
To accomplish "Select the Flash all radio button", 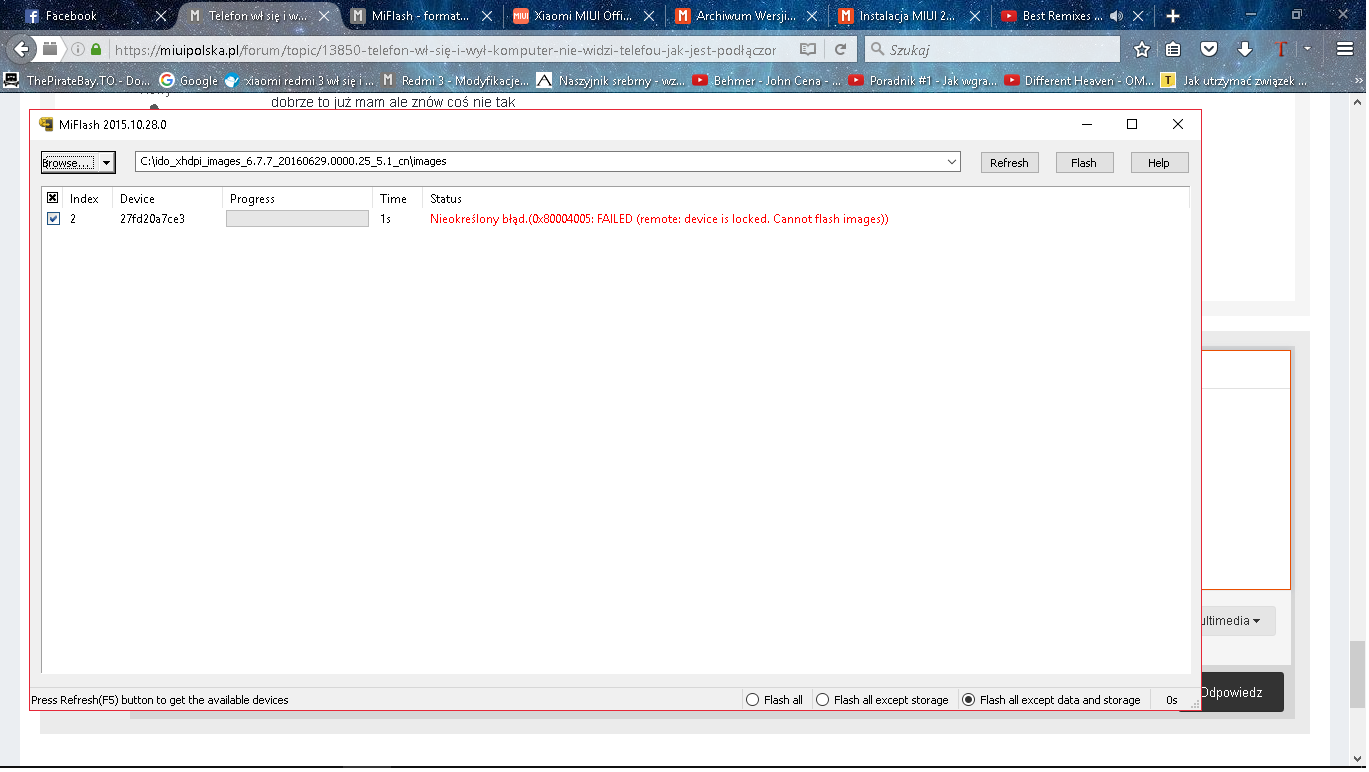I will (x=753, y=700).
